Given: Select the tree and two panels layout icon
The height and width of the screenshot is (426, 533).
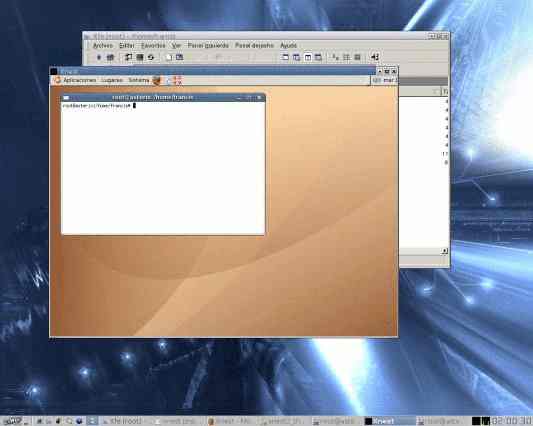Looking at the screenshot, I should [x=318, y=57].
